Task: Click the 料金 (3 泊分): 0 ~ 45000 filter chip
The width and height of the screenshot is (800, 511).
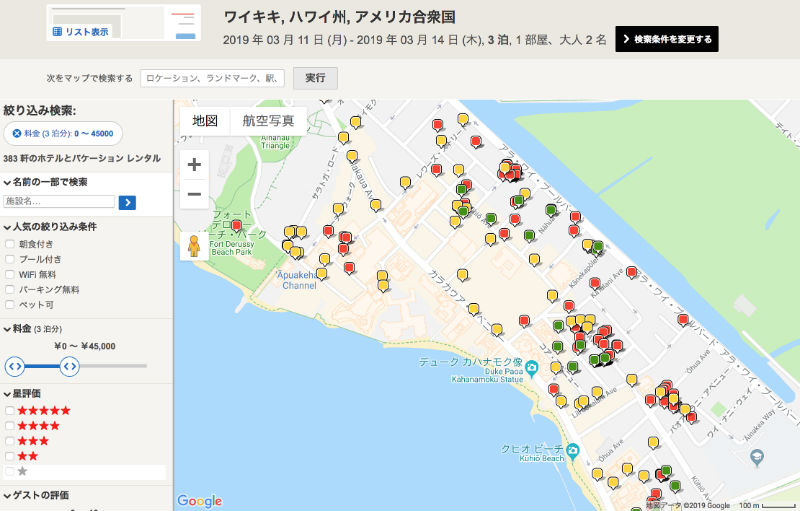Action: click(63, 134)
